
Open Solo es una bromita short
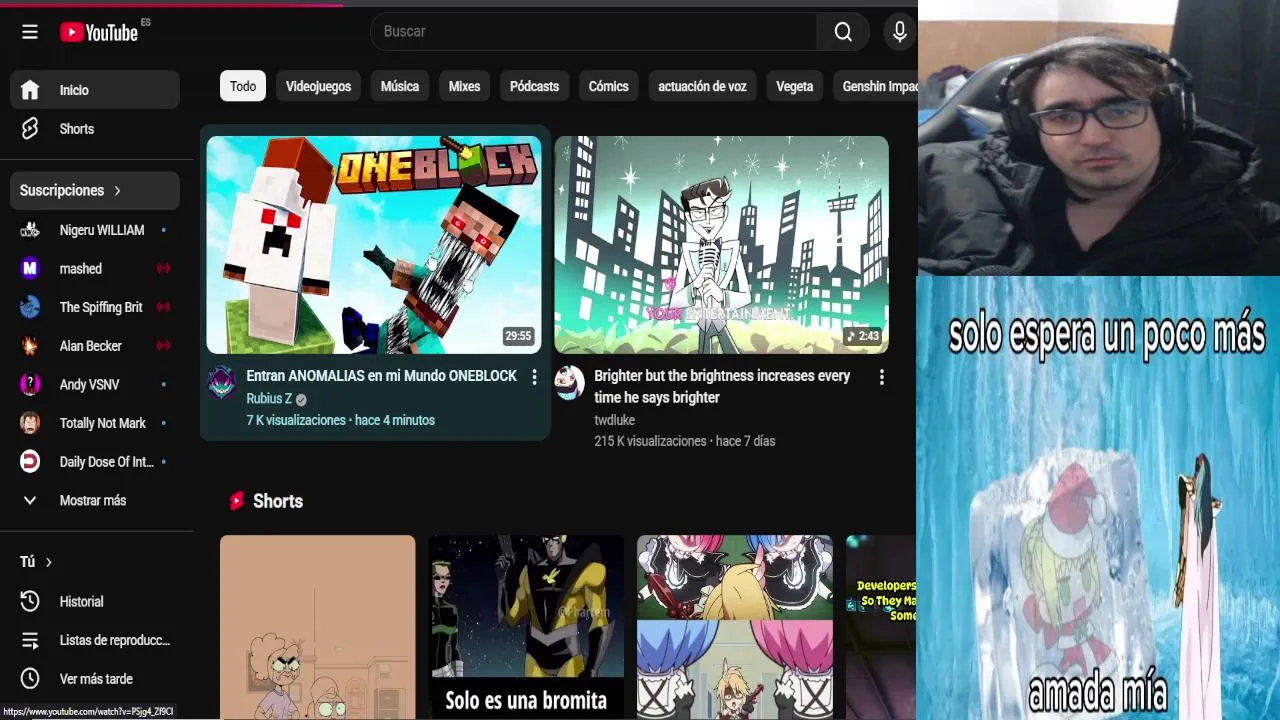[526, 627]
